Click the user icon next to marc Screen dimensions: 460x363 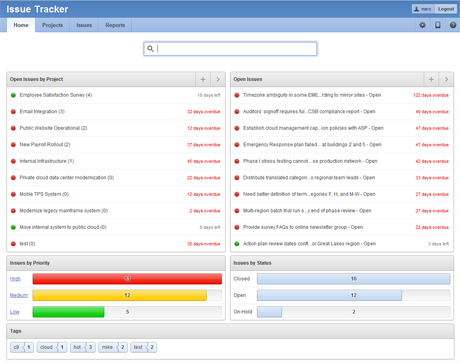[x=416, y=9]
